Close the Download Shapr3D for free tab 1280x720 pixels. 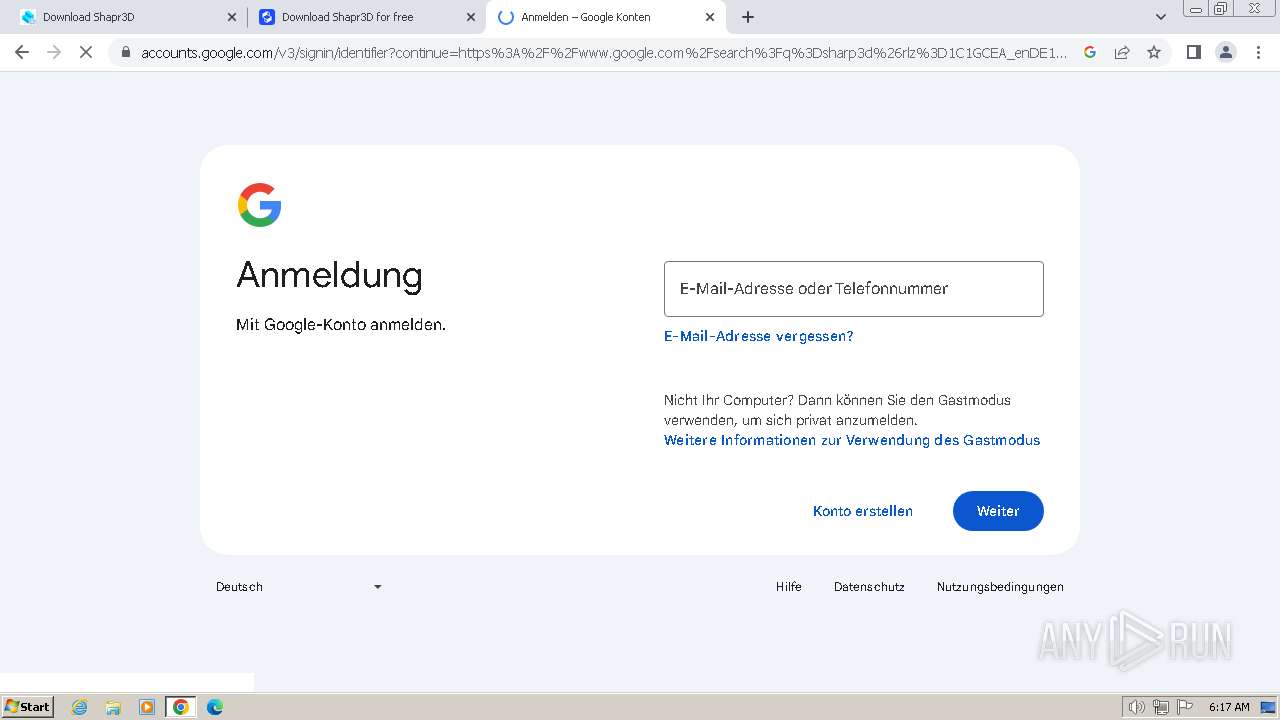click(x=471, y=17)
